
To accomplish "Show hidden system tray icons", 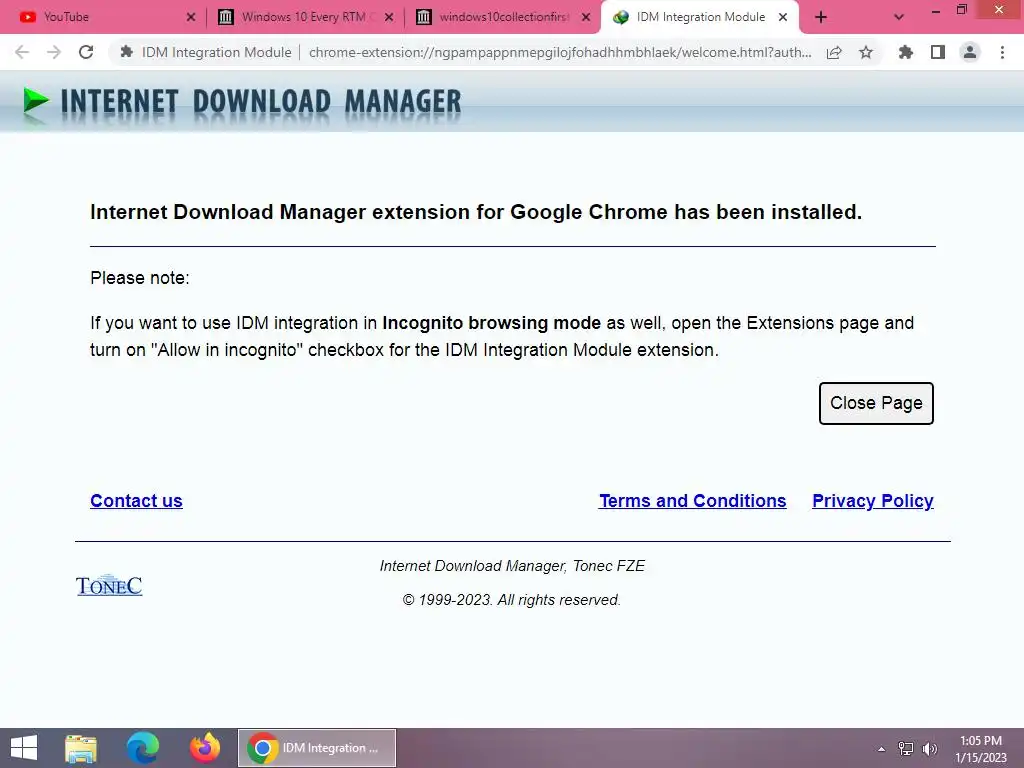I will click(x=882, y=748).
